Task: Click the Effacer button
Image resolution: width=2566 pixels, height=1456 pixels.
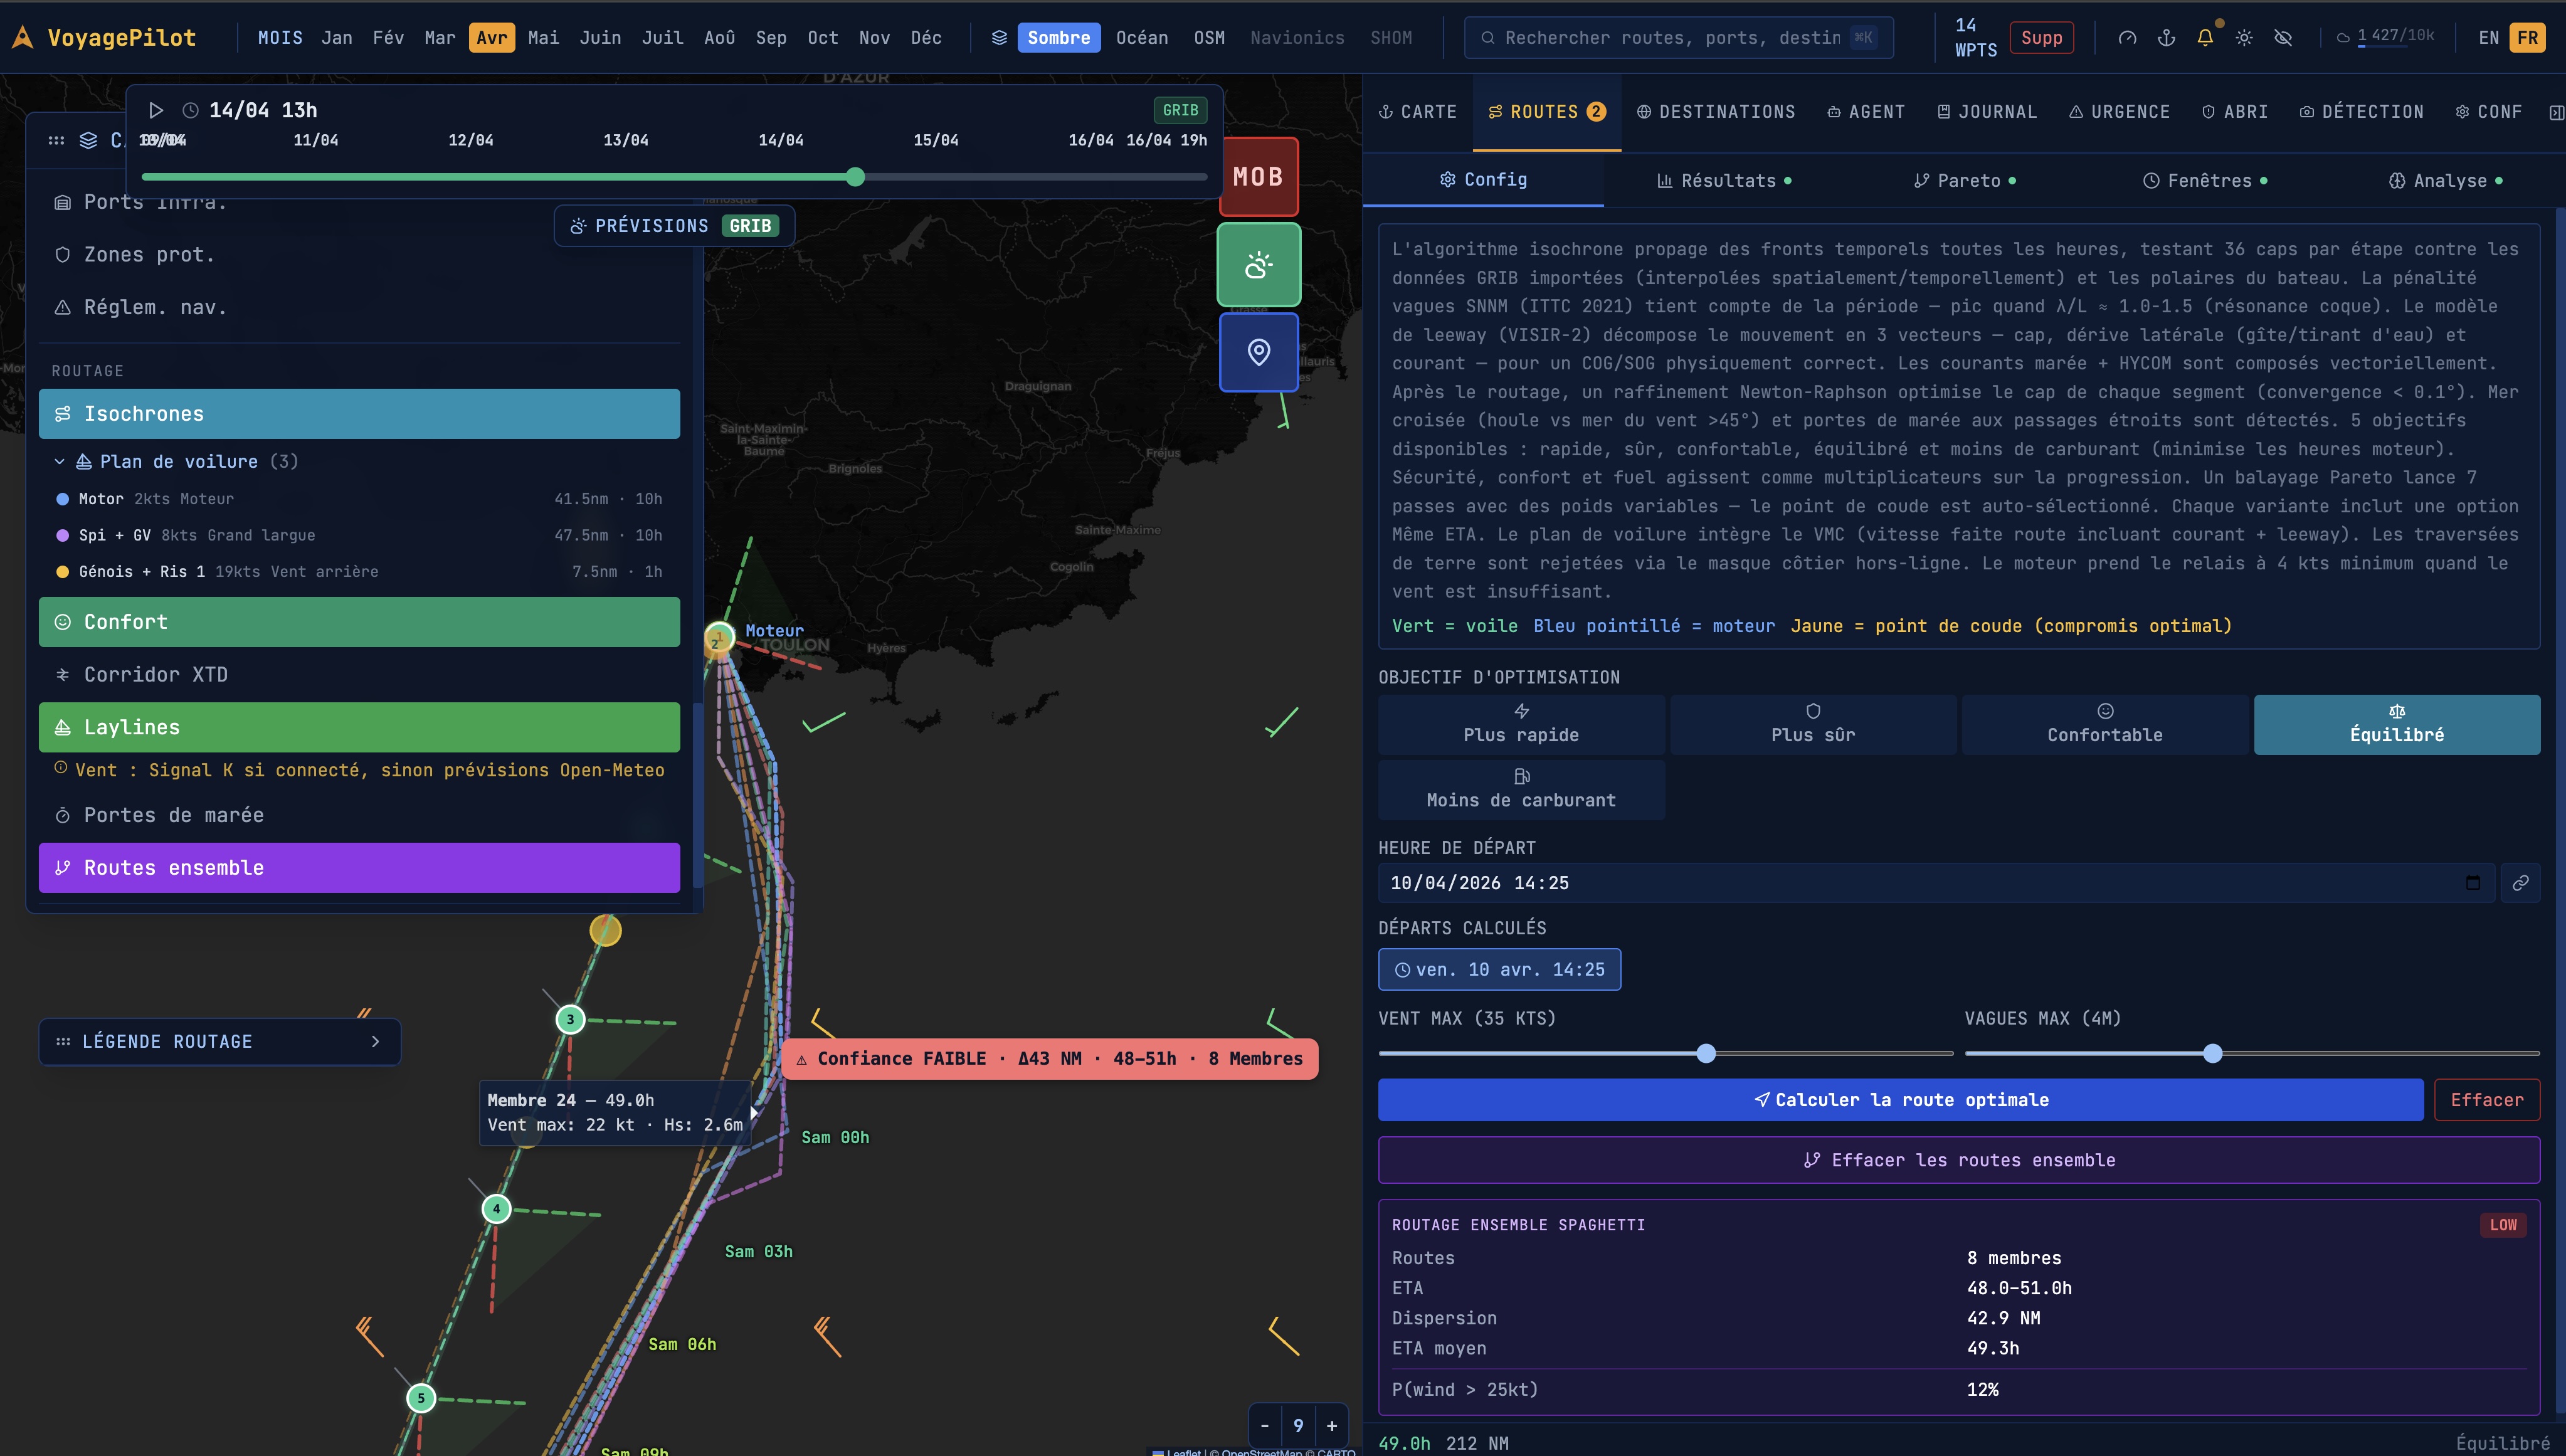Action: tap(2487, 1100)
